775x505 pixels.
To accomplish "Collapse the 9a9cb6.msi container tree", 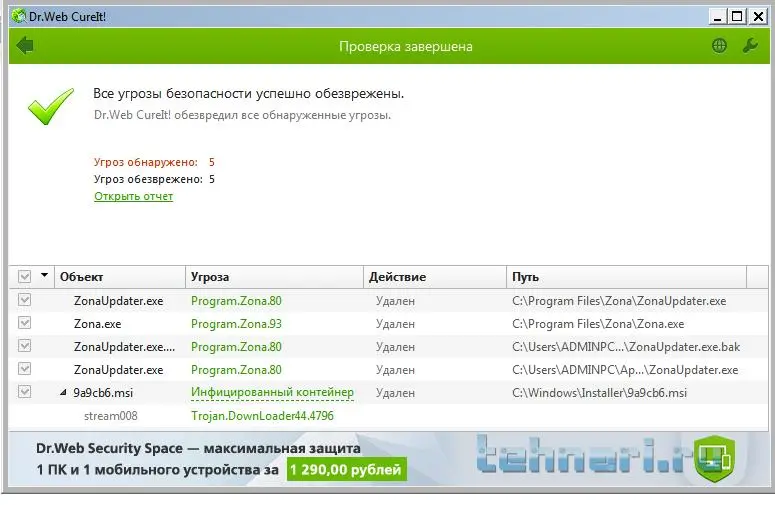I will (x=63, y=392).
